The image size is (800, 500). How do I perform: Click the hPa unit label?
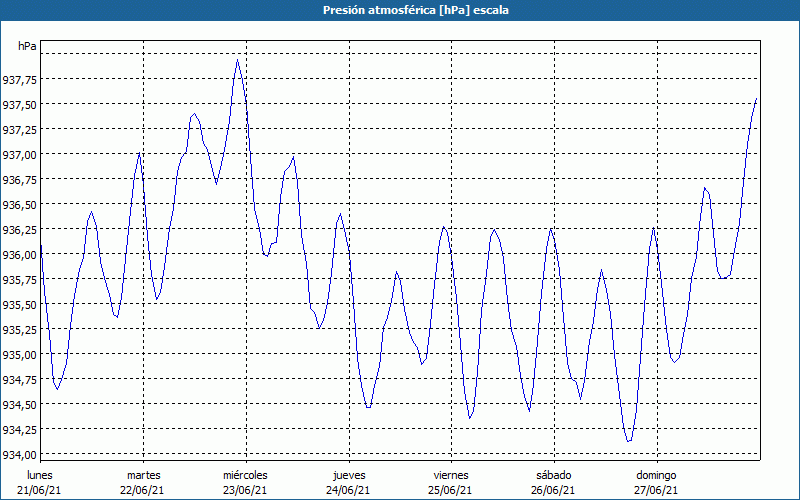coord(27,46)
